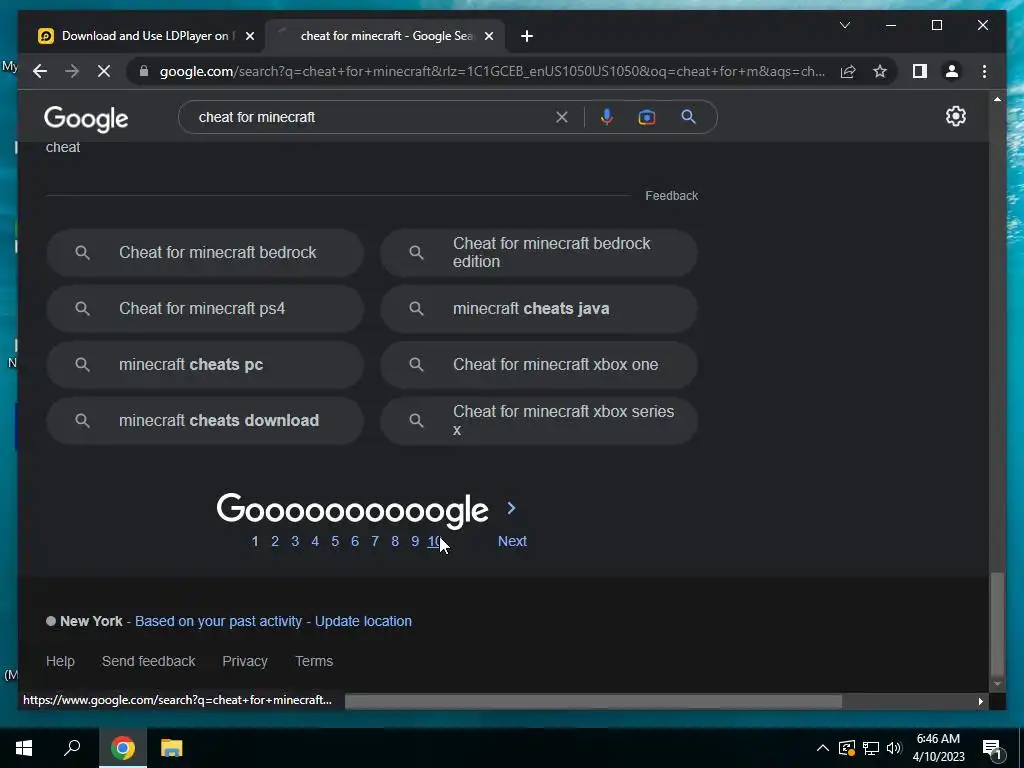Go back to the previous page
The height and width of the screenshot is (768, 1024).
pyautogui.click(x=40, y=71)
